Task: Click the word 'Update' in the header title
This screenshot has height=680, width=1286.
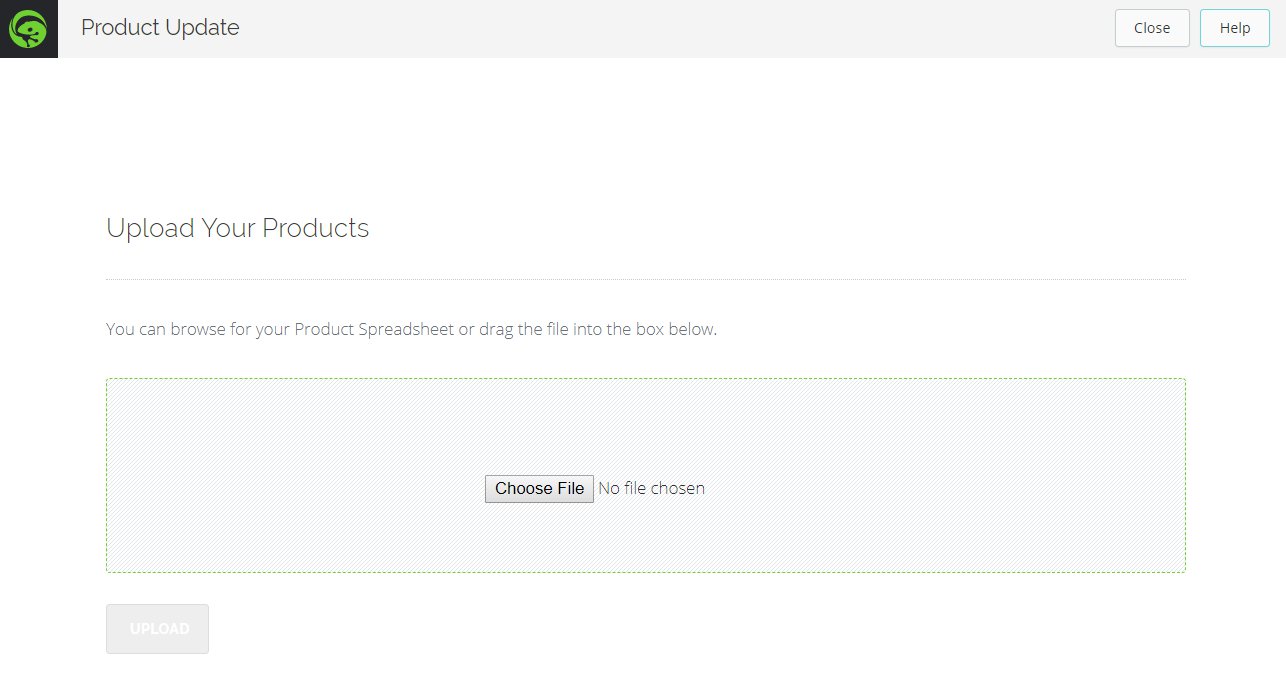Action: (202, 28)
